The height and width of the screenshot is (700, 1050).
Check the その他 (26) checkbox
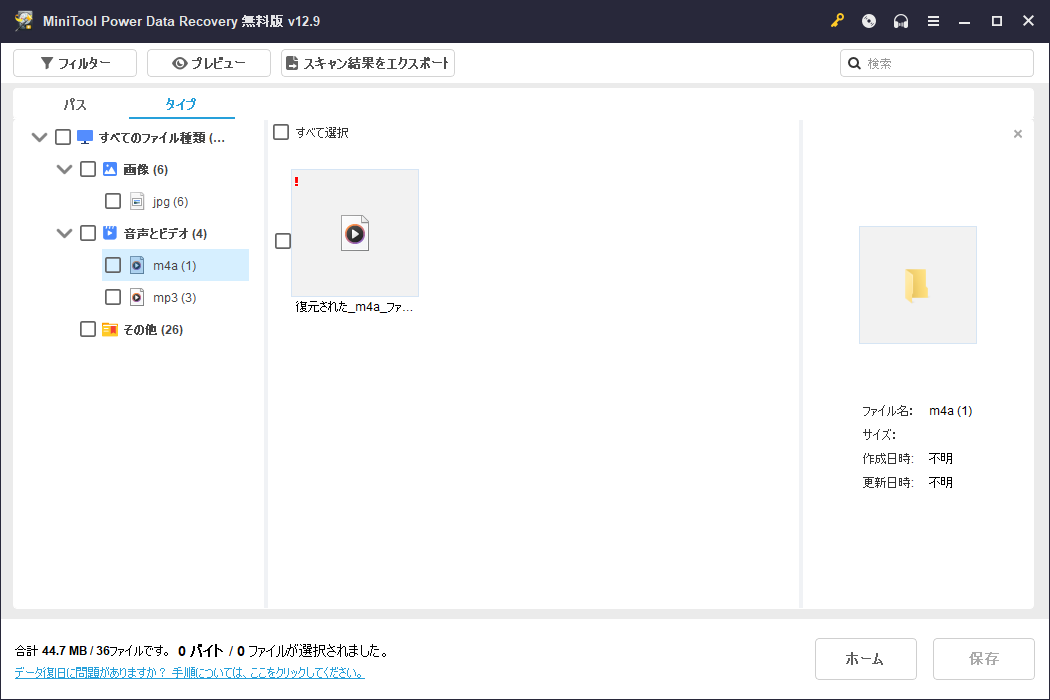point(88,329)
